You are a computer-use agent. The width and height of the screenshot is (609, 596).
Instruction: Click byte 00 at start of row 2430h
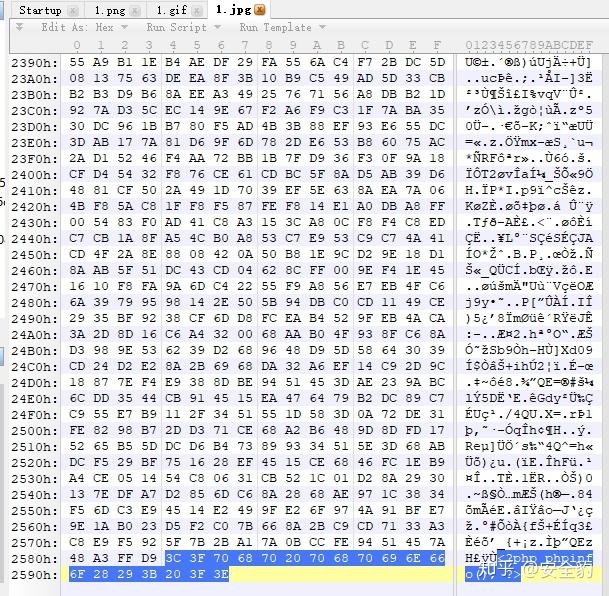click(77, 222)
